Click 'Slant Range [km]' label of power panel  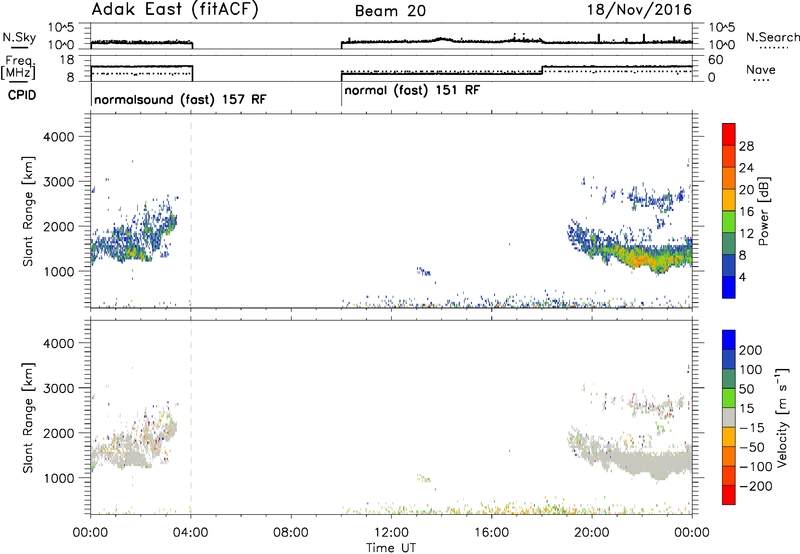(x=28, y=211)
